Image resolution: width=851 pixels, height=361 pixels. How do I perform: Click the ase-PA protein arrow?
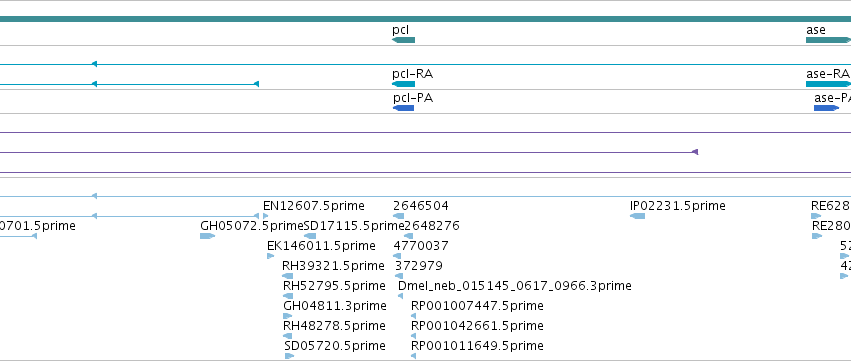click(826, 108)
